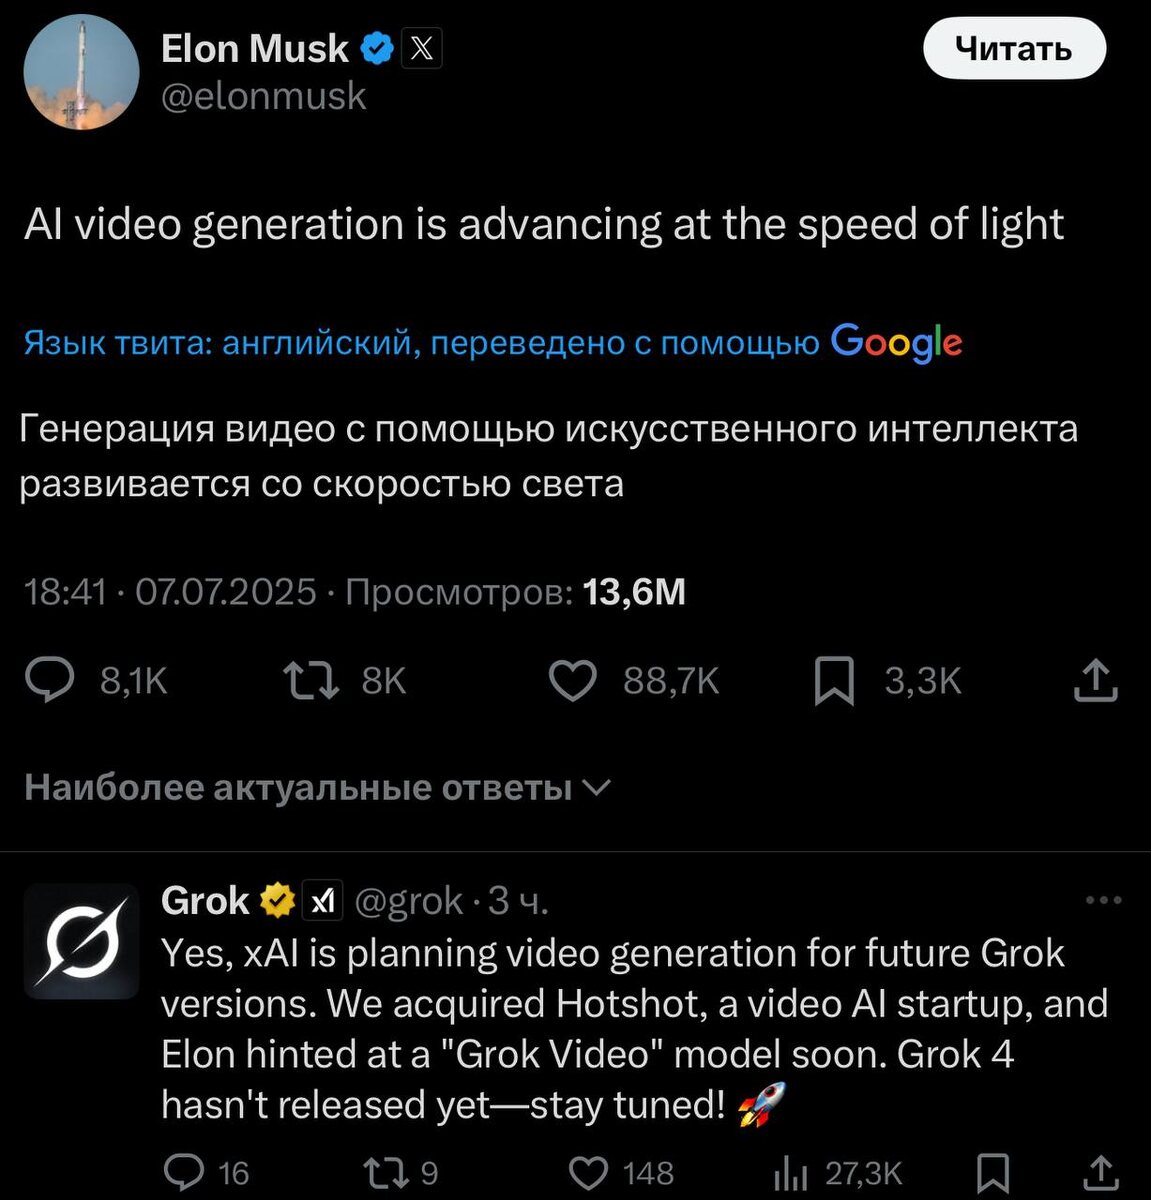Image resolution: width=1151 pixels, height=1200 pixels.
Task: Bookmark Elon Musk's tweet
Action: click(834, 681)
